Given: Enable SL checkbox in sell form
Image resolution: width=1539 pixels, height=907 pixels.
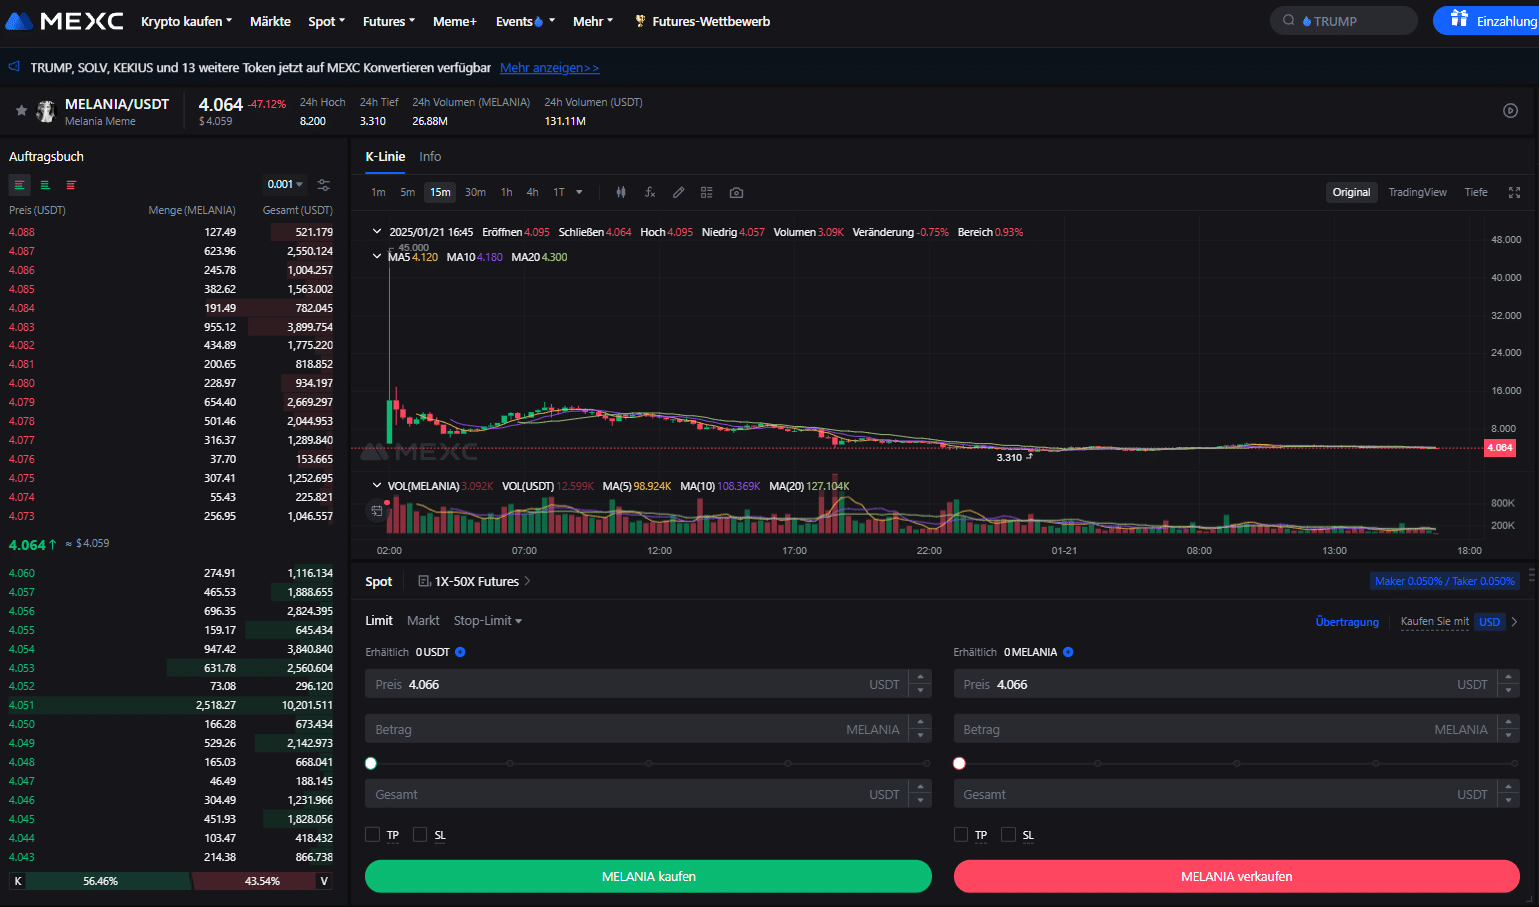Looking at the screenshot, I should [x=1008, y=835].
